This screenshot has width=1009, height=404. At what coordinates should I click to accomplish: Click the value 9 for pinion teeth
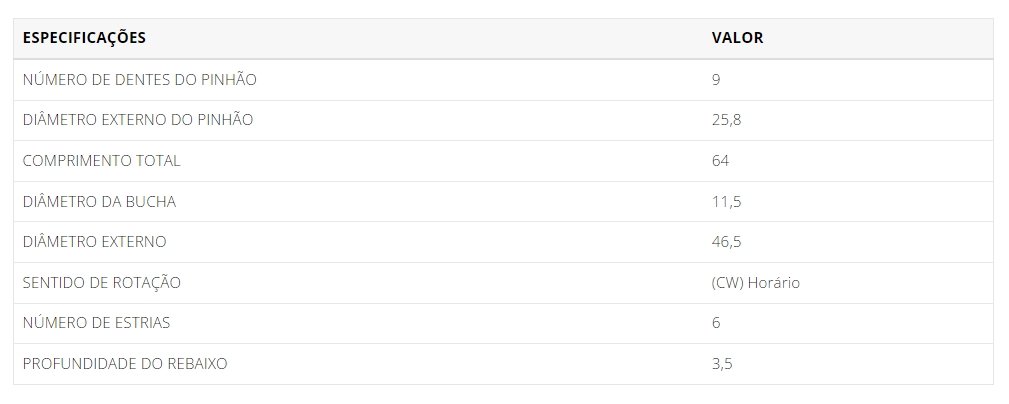[716, 80]
